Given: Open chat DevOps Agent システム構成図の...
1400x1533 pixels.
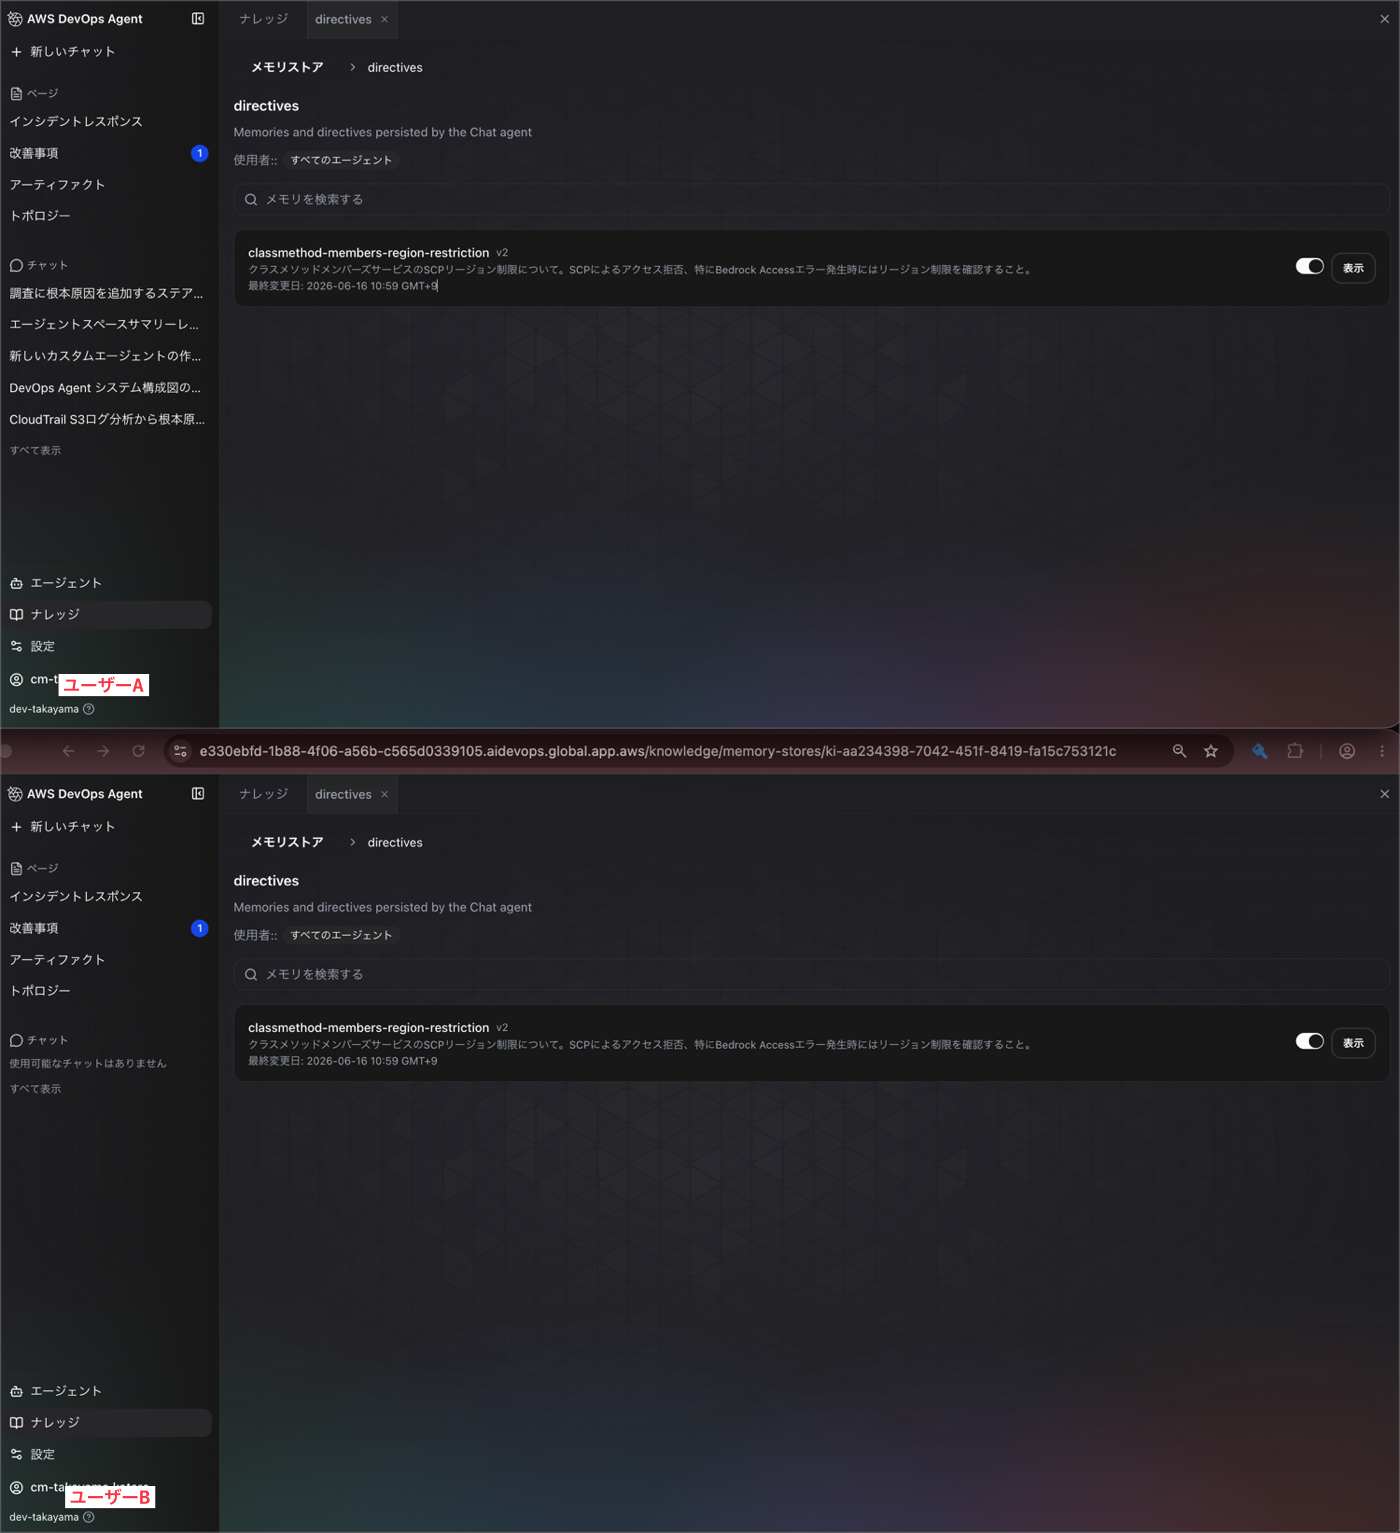Looking at the screenshot, I should [x=105, y=388].
